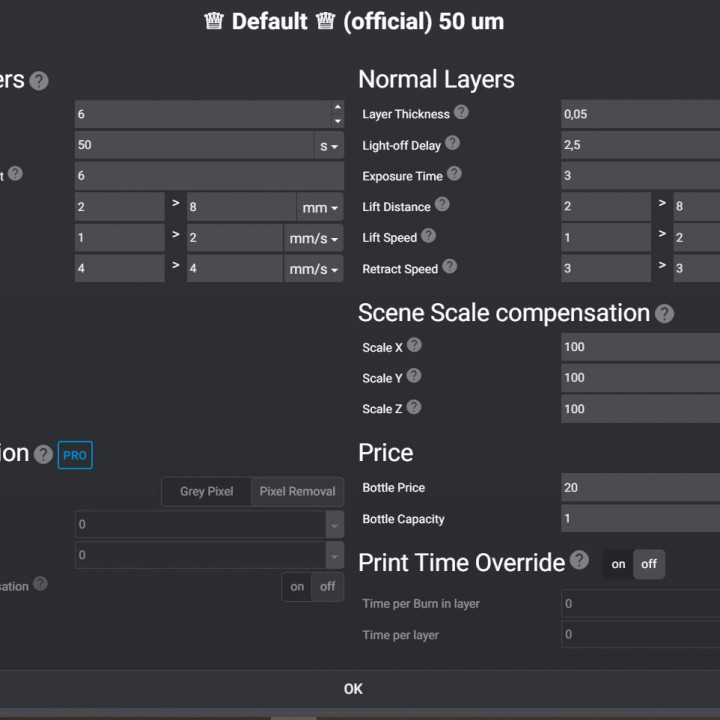Image resolution: width=720 pixels, height=720 pixels.
Task: Turn Print Time Override on
Action: coord(618,564)
